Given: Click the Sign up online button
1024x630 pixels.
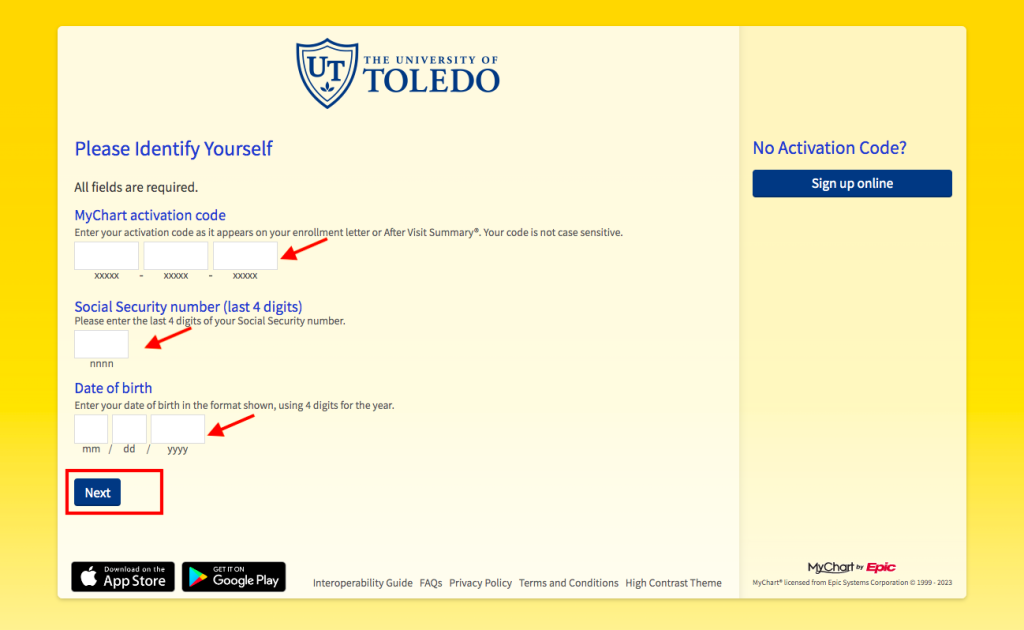Looking at the screenshot, I should 852,183.
